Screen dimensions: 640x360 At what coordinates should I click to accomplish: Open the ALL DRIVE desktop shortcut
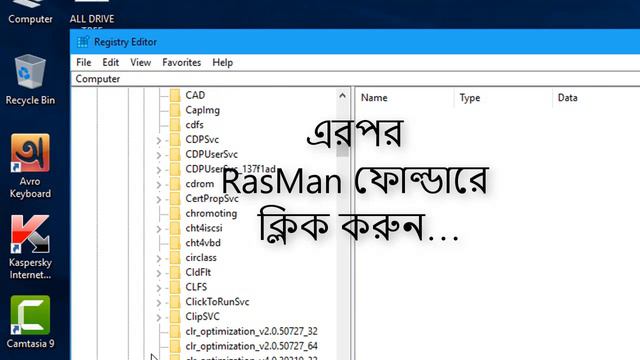click(x=92, y=13)
